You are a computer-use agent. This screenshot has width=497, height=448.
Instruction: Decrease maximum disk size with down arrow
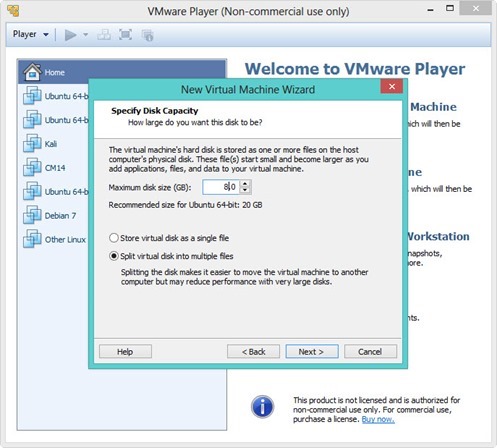tap(245, 190)
